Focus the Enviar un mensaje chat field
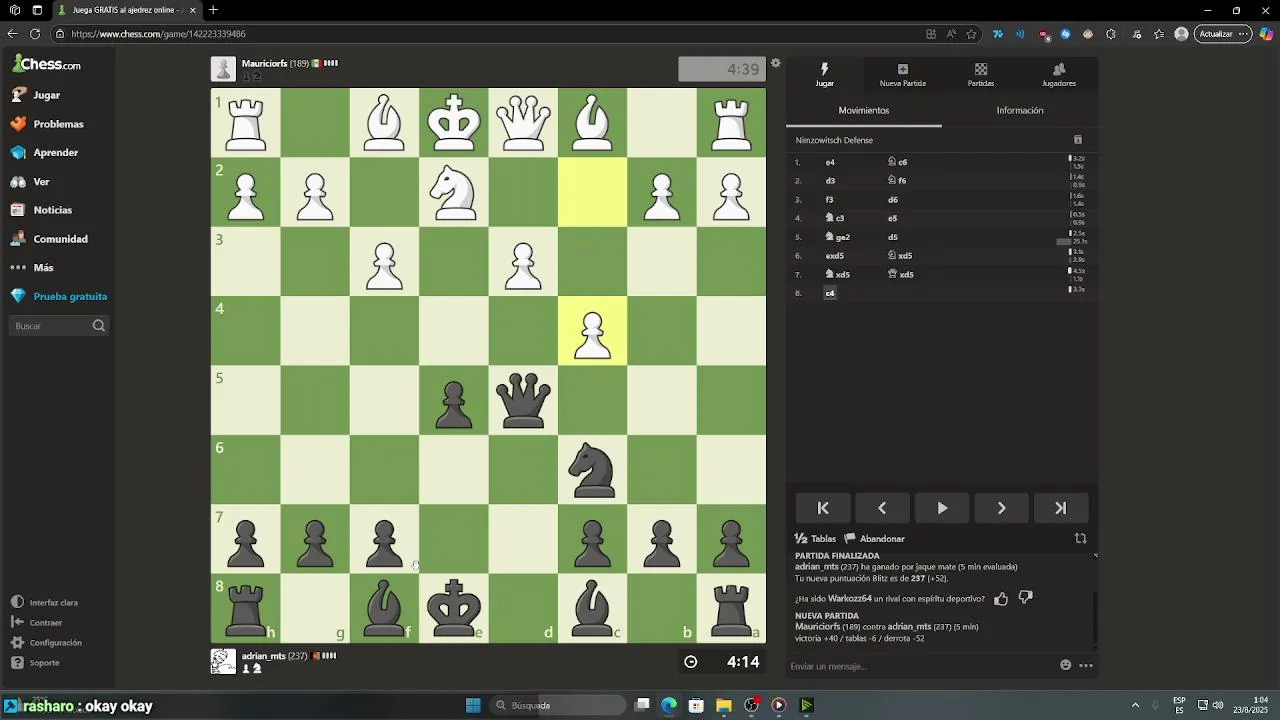Viewport: 1280px width, 720px height. pos(920,666)
